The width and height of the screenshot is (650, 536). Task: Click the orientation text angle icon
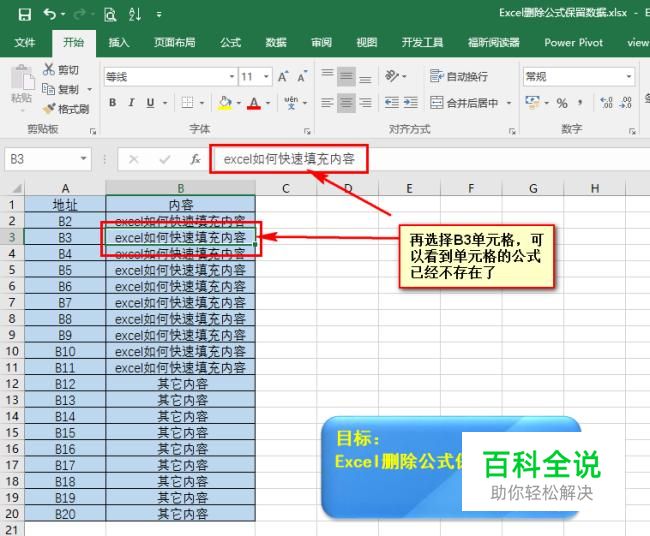point(391,76)
